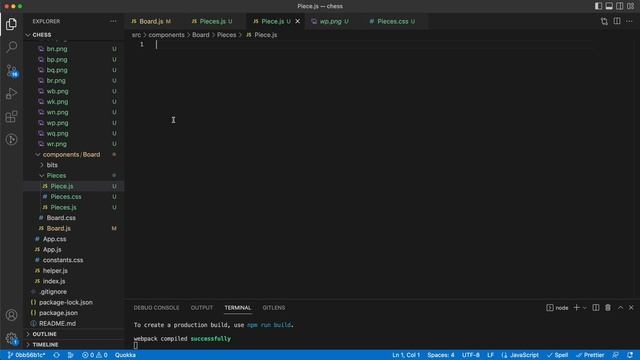The height and width of the screenshot is (360, 640).
Task: Open errors and warnings status indicator
Action: pyautogui.click(x=95, y=355)
